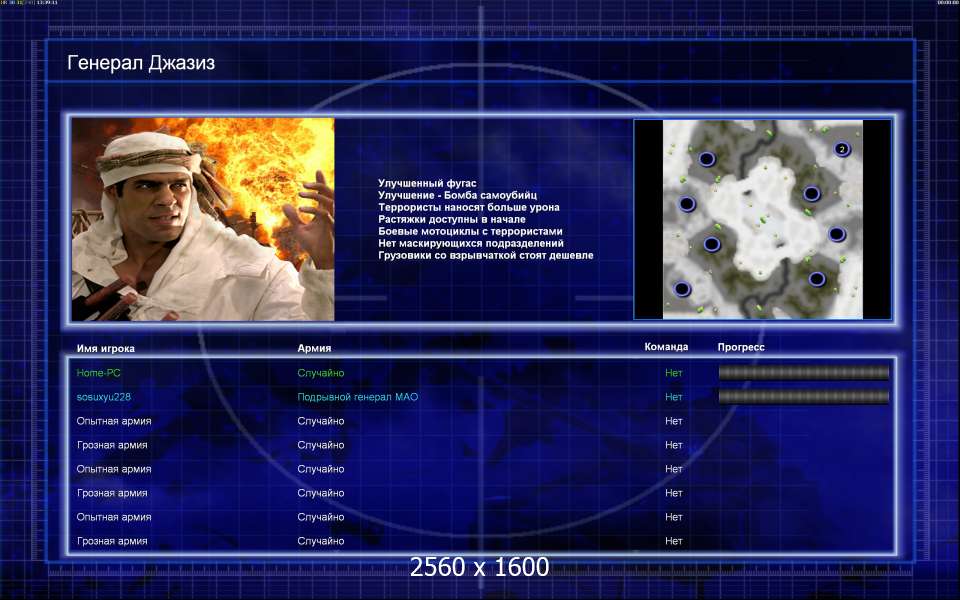The image size is (960, 600).
Task: Click 'Боевые мотоциклы с террористами'
Action: (470, 231)
